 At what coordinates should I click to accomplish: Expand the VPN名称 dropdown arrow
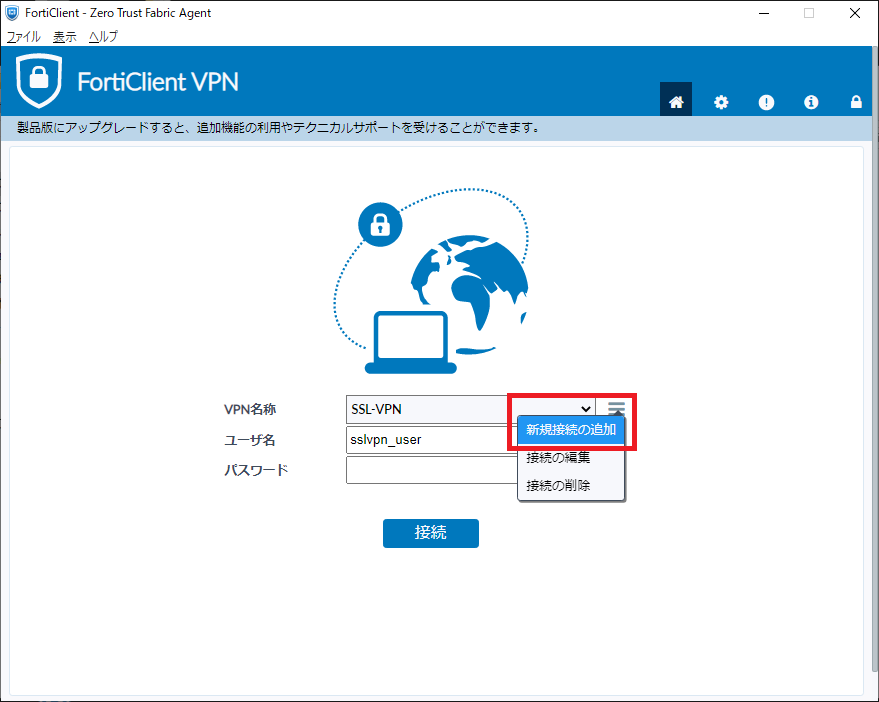point(585,409)
